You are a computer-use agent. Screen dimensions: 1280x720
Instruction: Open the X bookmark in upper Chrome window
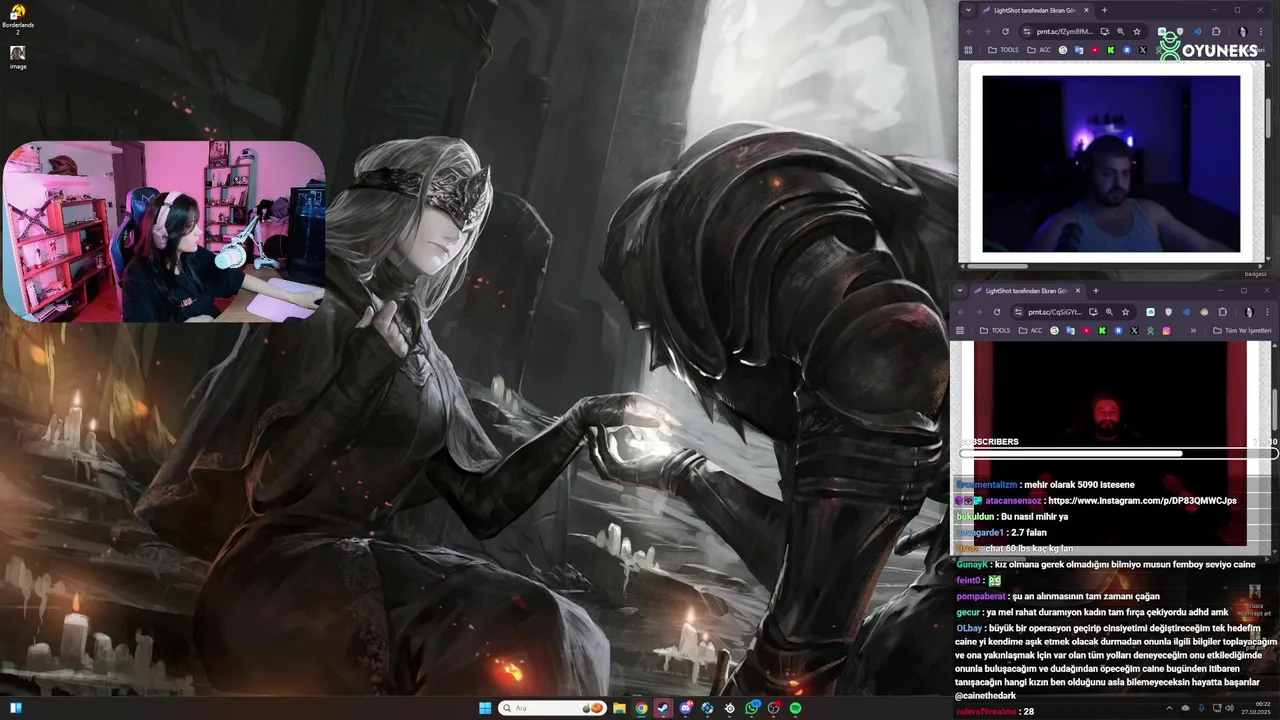(1143, 50)
